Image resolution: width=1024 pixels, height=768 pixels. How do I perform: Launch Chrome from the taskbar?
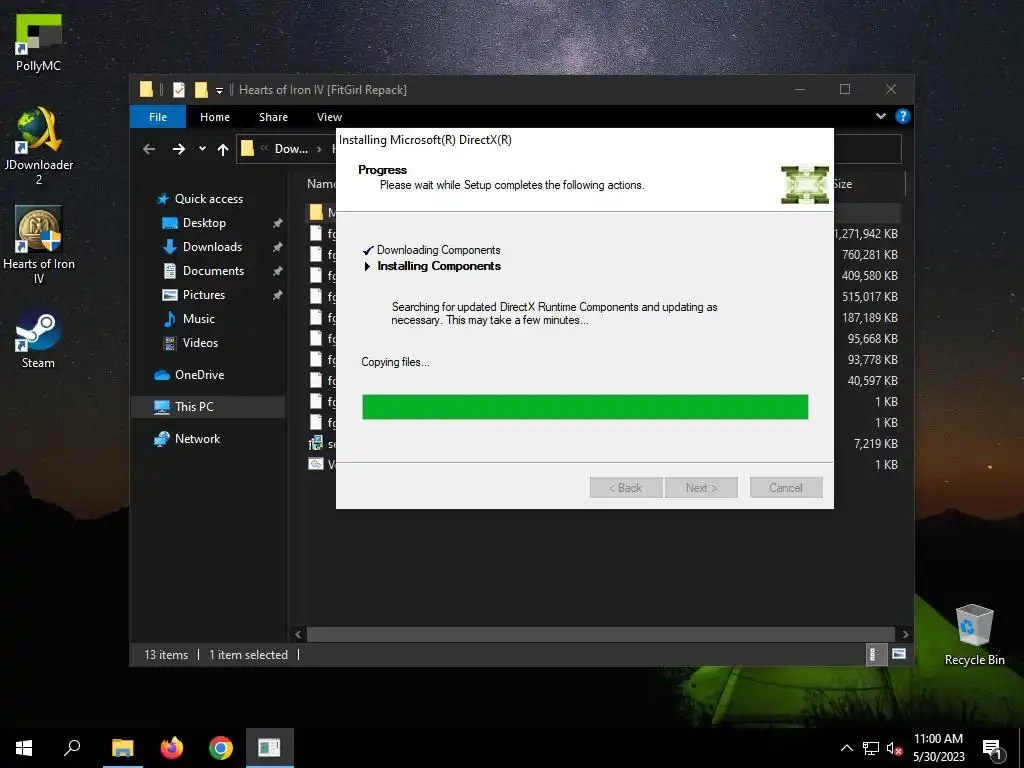pyautogui.click(x=221, y=748)
